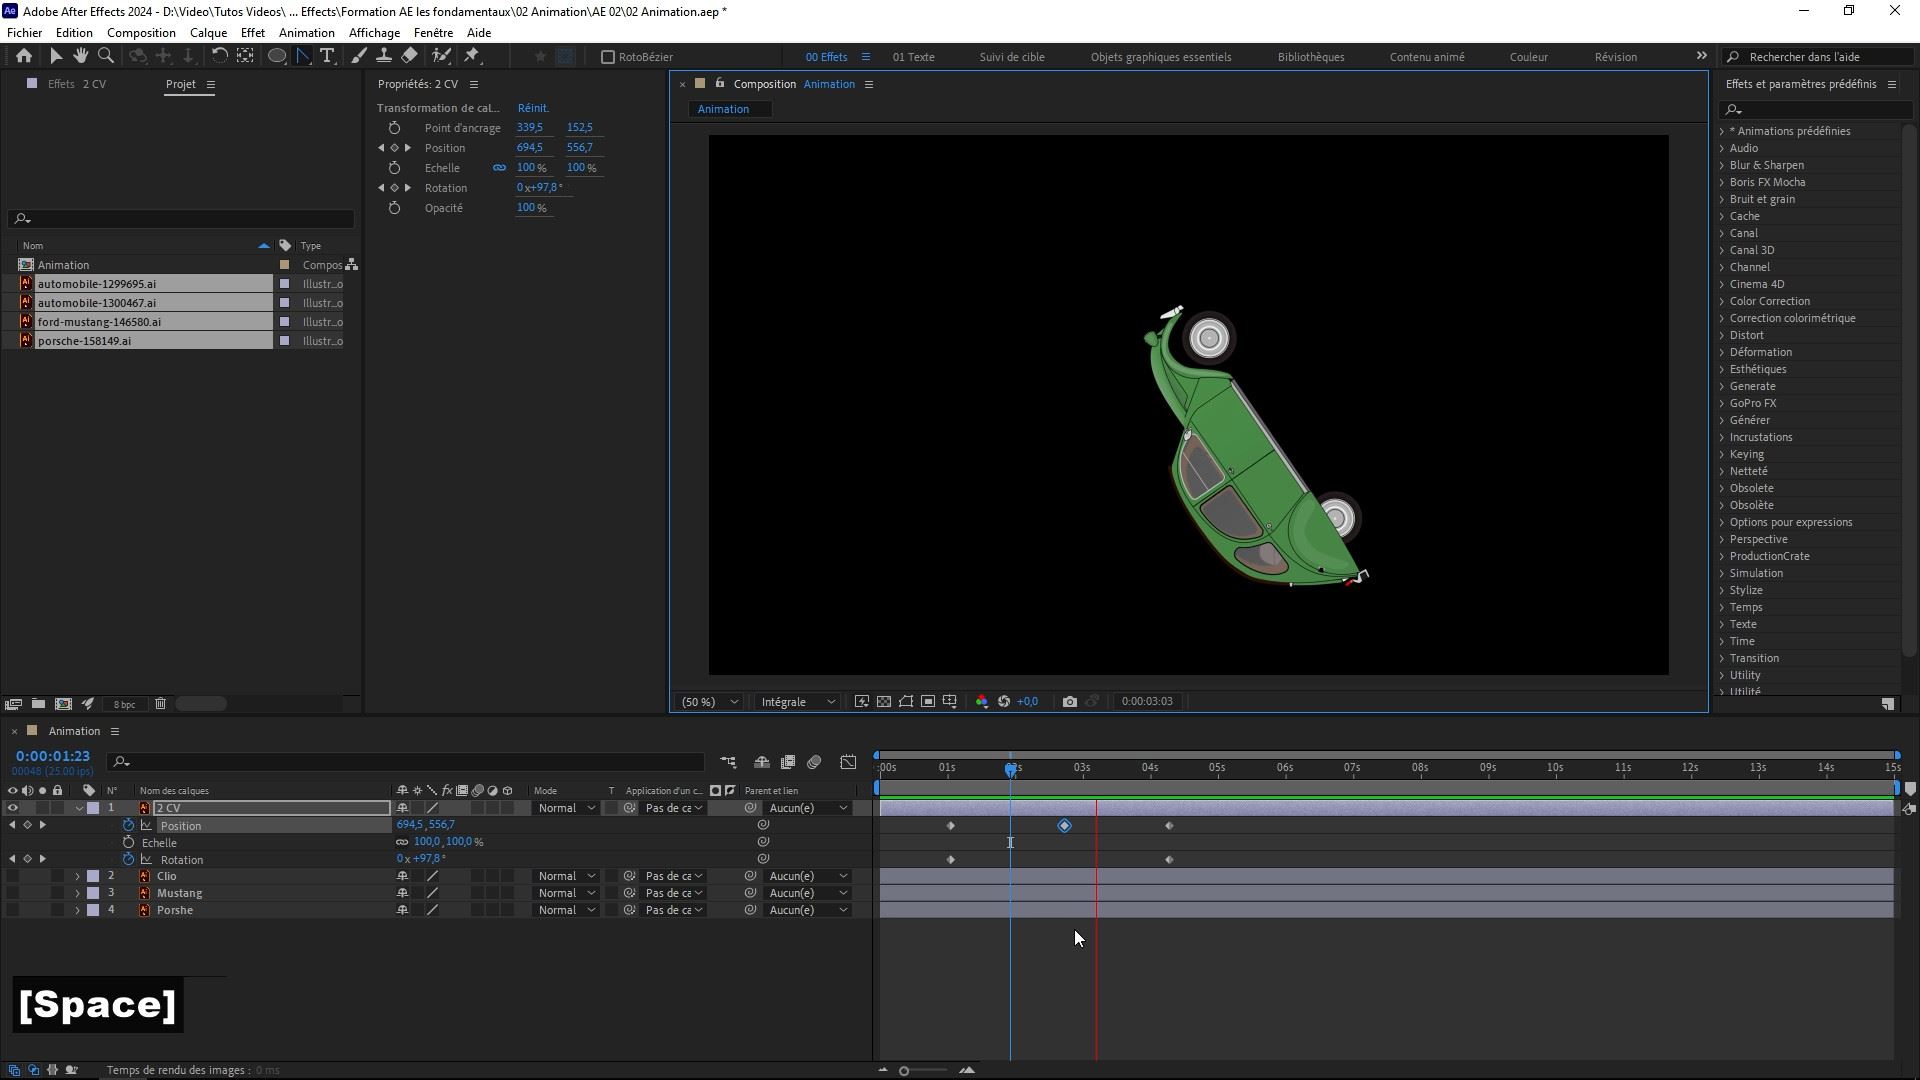Lock the composition viewer with padlock
The height and width of the screenshot is (1080, 1920).
click(x=719, y=84)
